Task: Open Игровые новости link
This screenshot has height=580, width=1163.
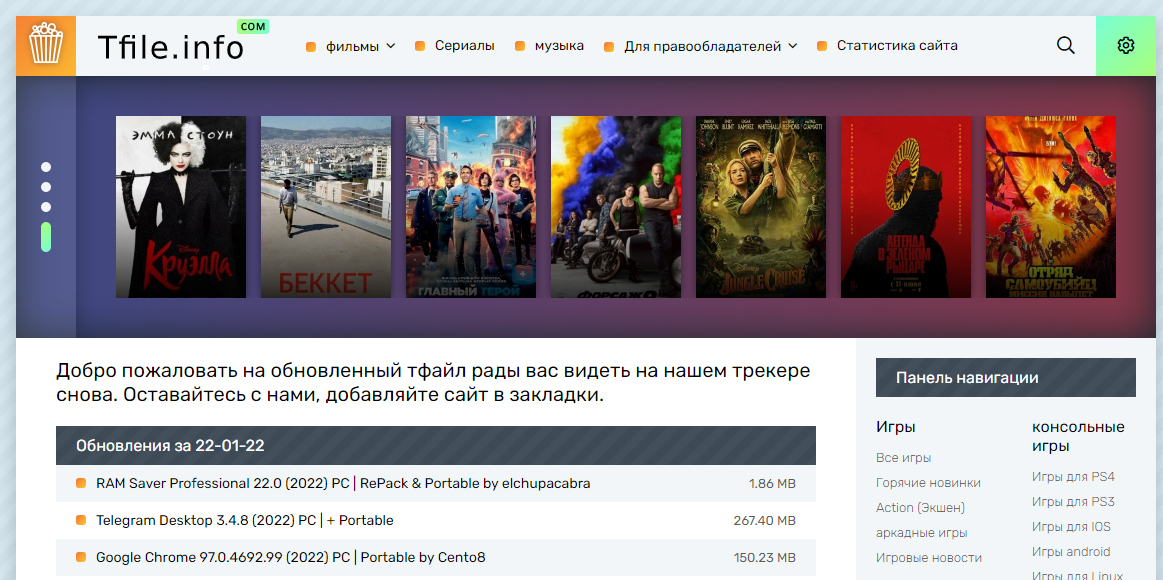Action: pos(929,558)
